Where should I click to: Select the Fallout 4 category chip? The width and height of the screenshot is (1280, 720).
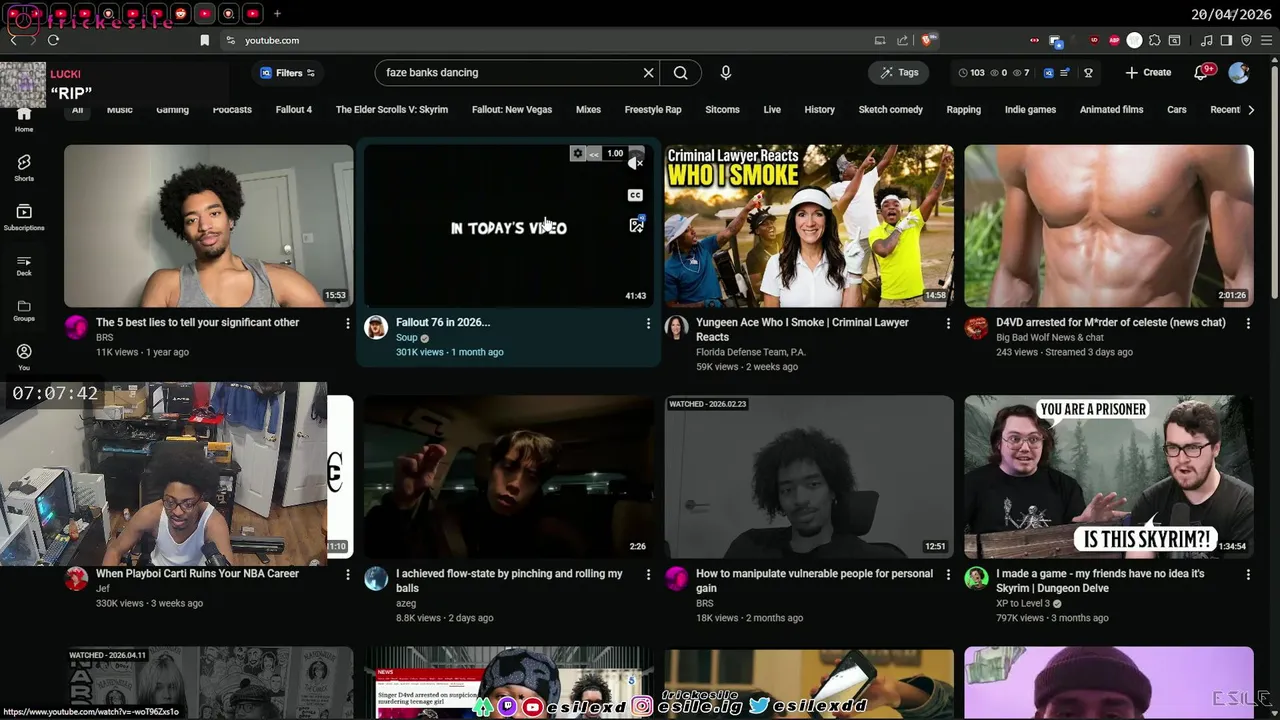[294, 110]
